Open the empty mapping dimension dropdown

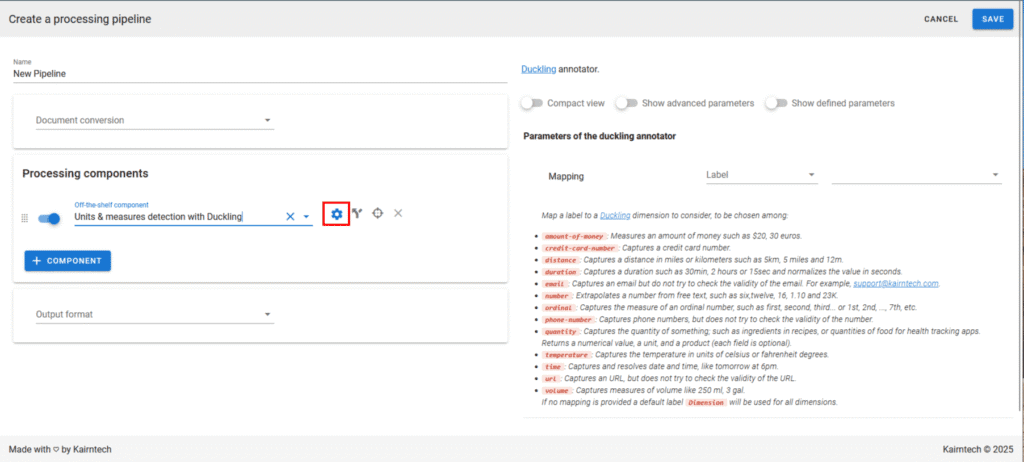(x=915, y=176)
